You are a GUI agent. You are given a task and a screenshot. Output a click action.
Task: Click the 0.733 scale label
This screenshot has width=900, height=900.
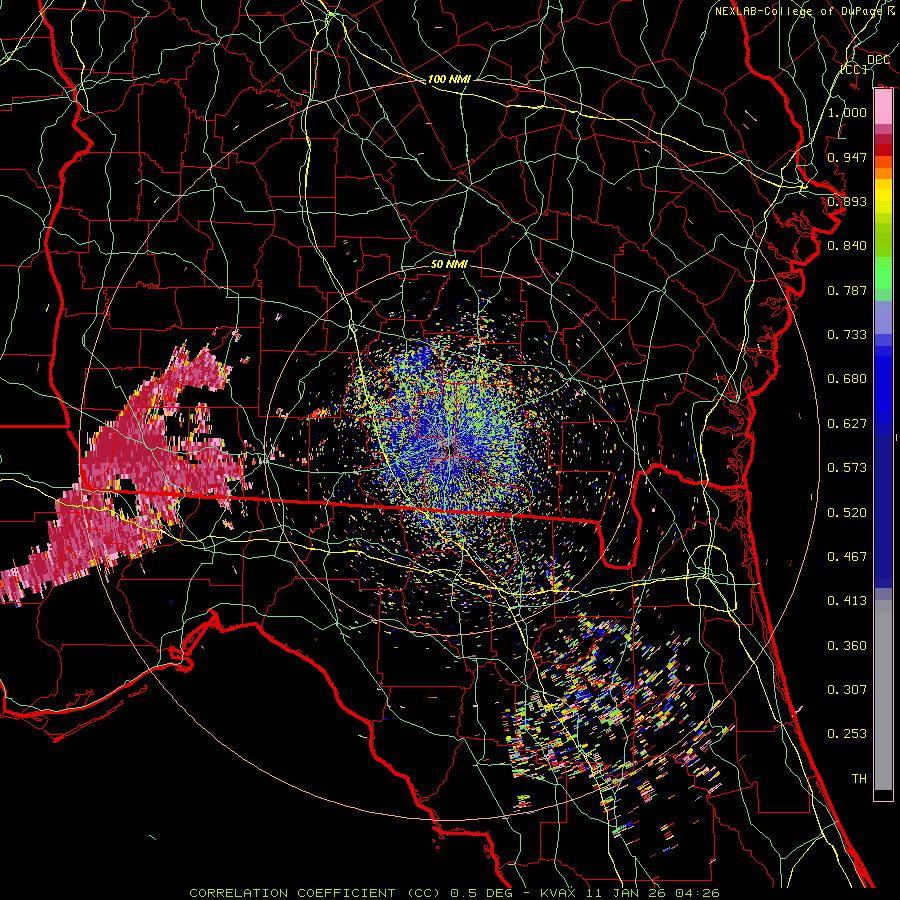tap(847, 335)
